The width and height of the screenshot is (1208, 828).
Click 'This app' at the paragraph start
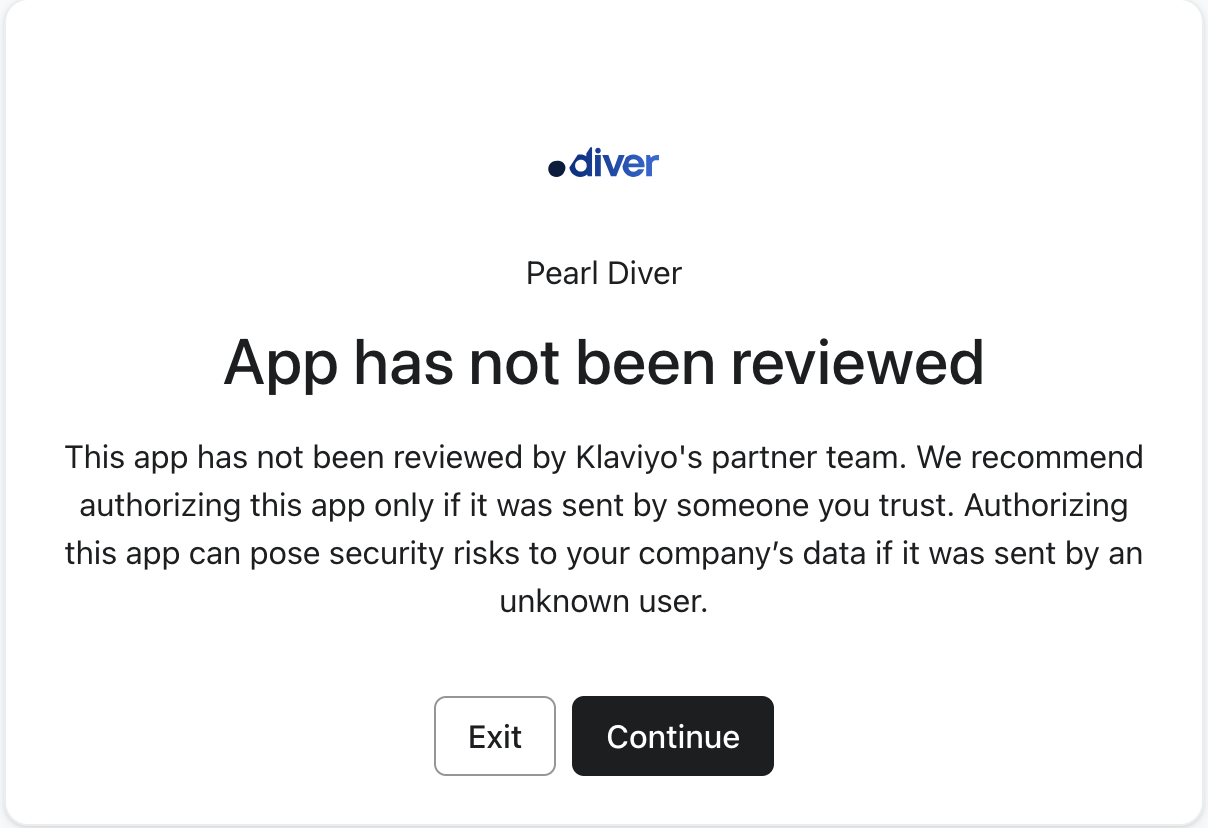(126, 458)
